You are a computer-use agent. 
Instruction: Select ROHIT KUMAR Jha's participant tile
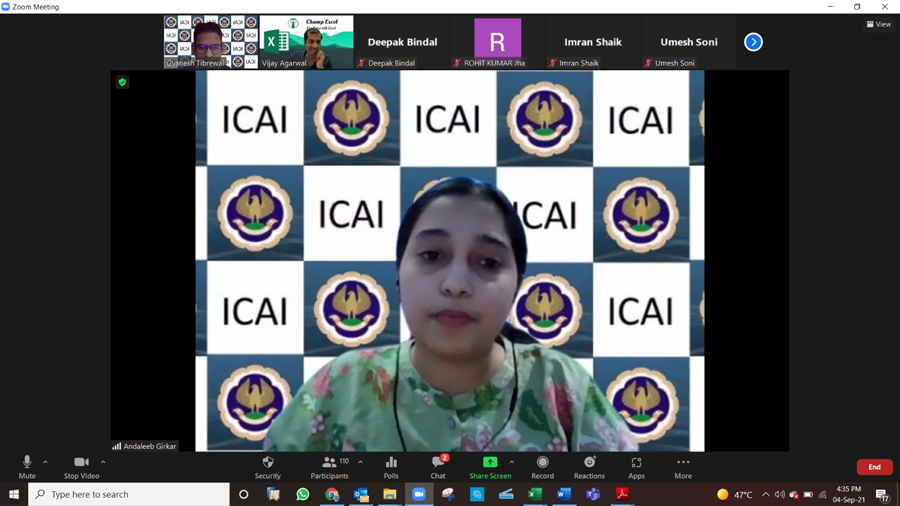(498, 42)
